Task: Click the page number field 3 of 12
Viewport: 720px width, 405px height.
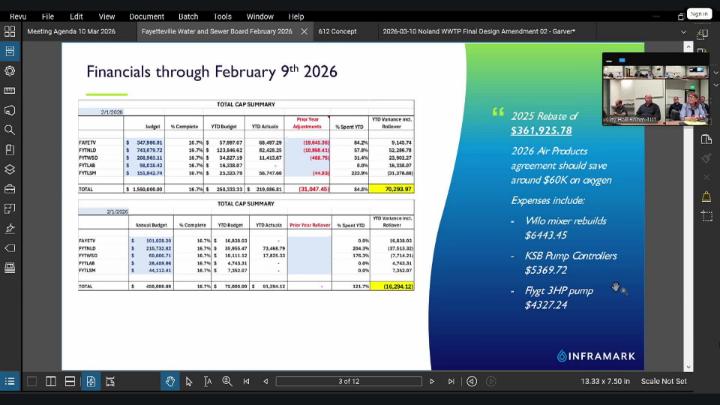Action: click(x=349, y=381)
